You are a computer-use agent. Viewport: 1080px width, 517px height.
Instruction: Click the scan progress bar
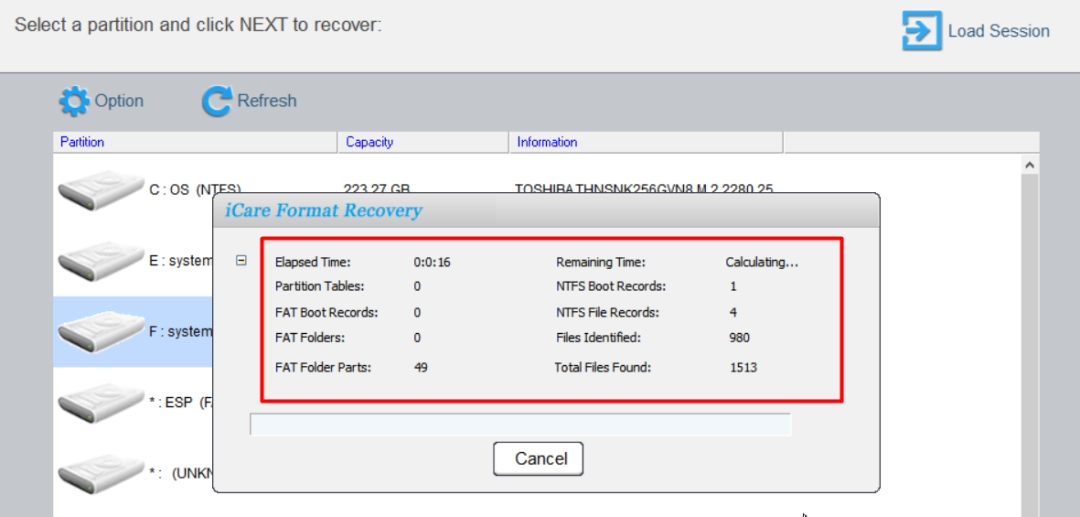[x=520, y=424]
